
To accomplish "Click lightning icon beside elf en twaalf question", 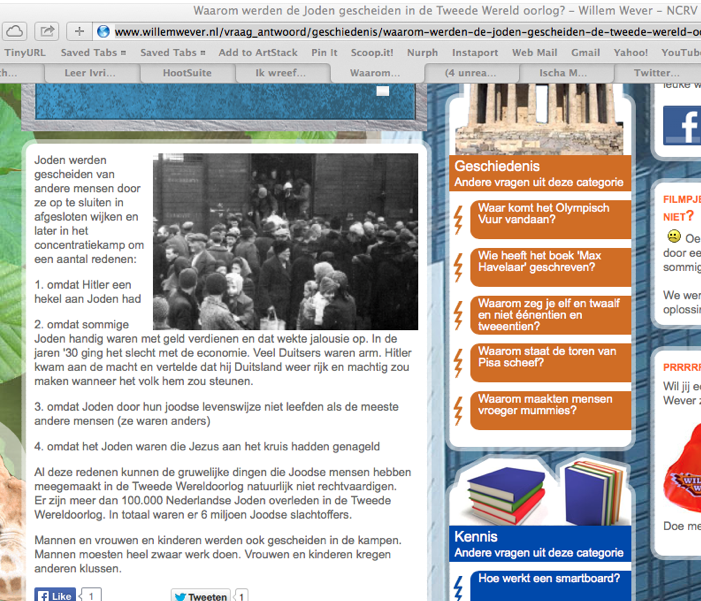I will point(458,315).
